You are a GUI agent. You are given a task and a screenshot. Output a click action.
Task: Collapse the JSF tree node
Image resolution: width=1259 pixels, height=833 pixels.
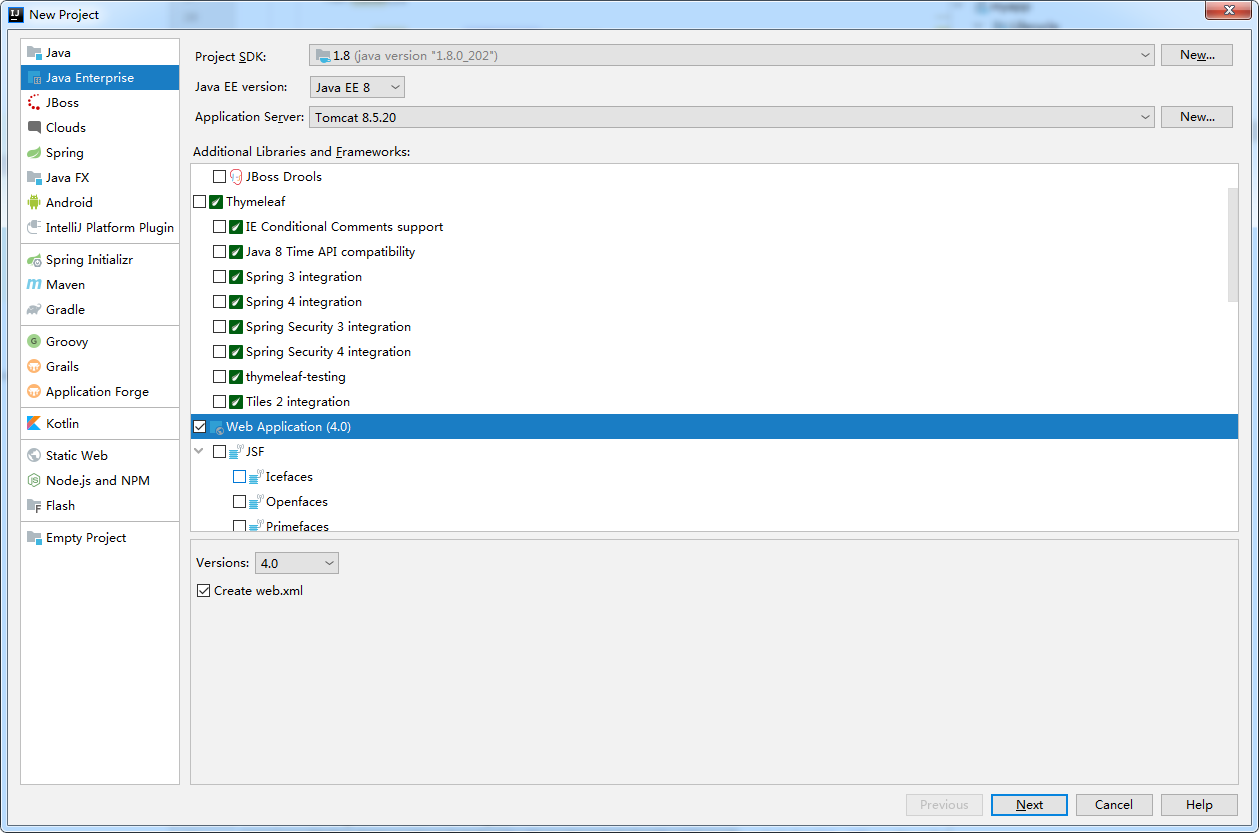(x=198, y=451)
